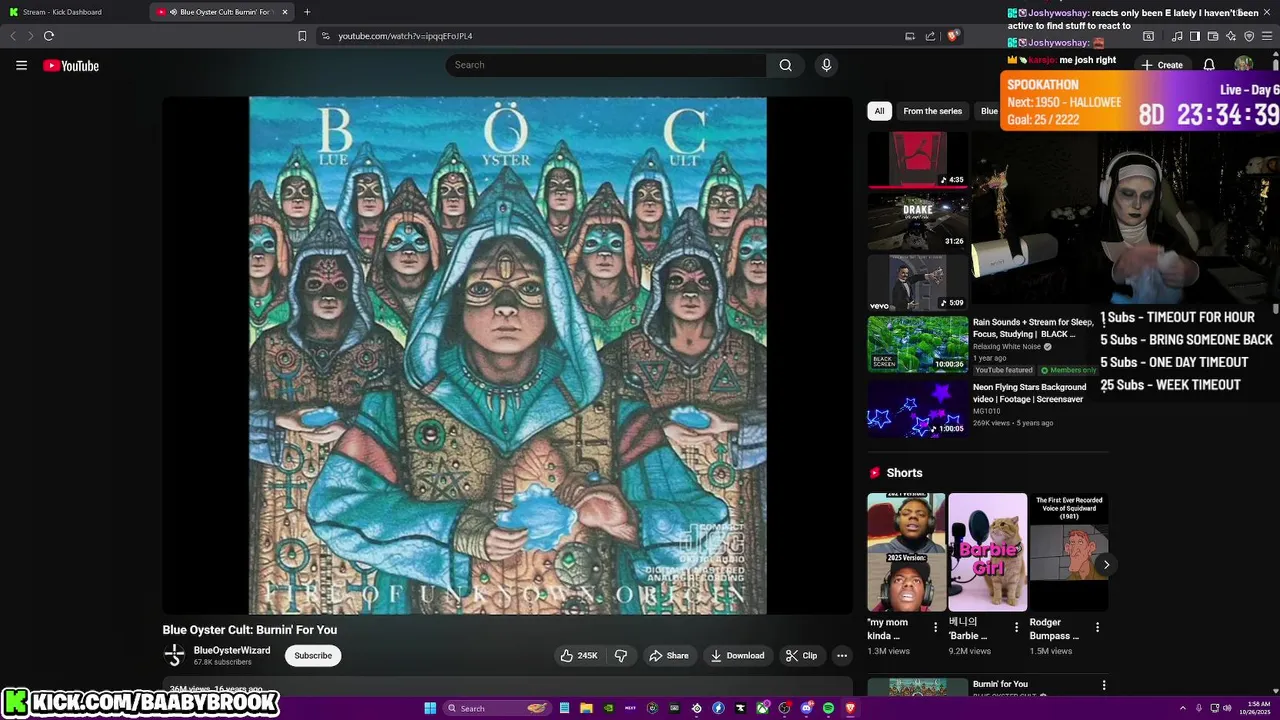
Task: Reload the YouTube page
Action: click(x=48, y=36)
